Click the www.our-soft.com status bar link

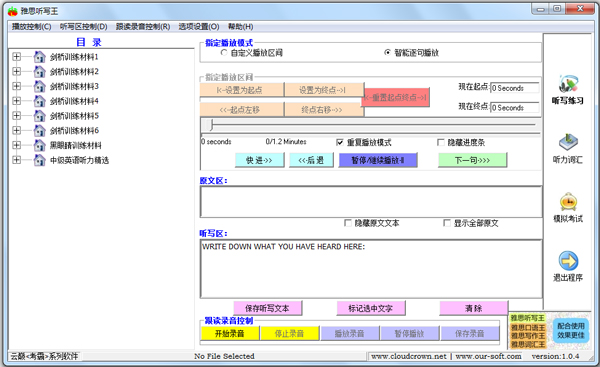click(x=488, y=356)
